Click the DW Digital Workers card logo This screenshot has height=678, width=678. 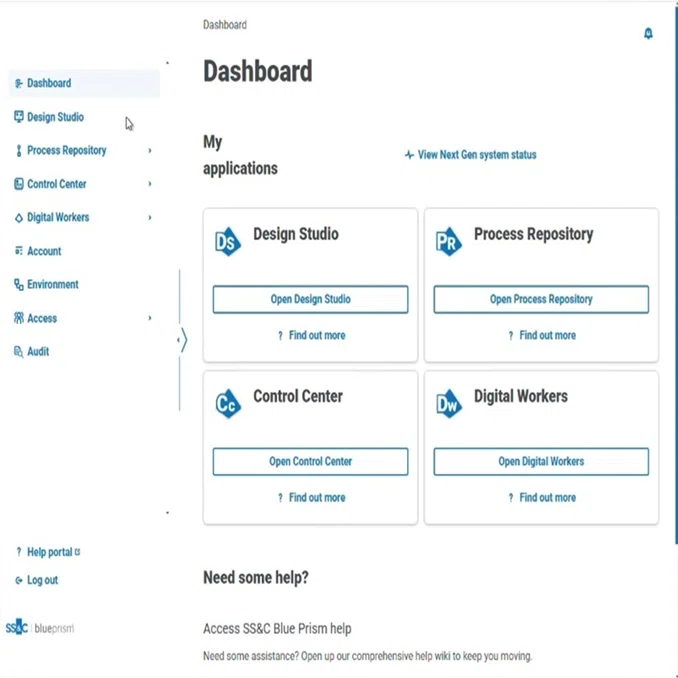tap(449, 404)
